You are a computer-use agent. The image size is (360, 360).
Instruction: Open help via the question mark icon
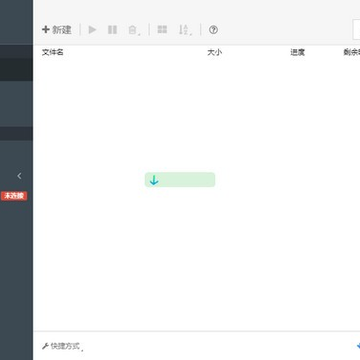[213, 30]
